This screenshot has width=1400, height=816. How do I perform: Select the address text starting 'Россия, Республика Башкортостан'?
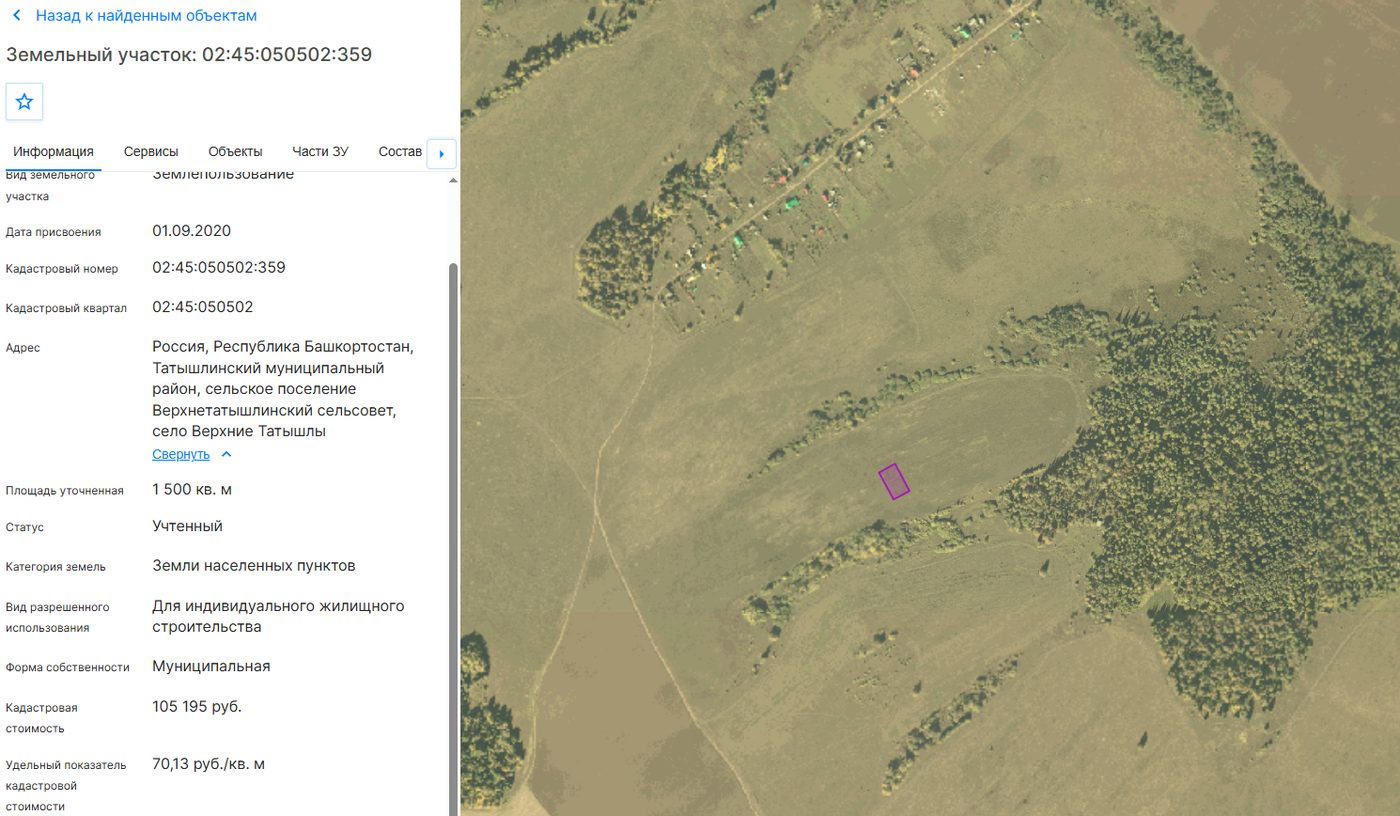coord(283,389)
